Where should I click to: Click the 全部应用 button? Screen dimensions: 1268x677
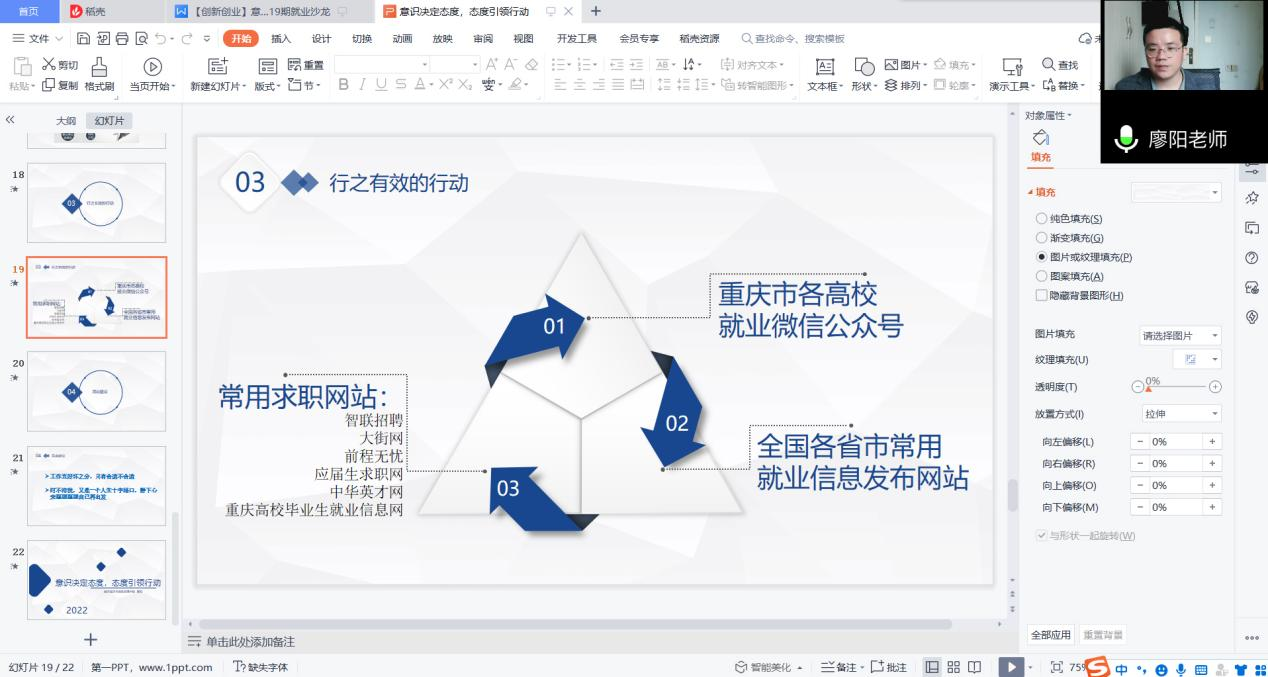click(1051, 635)
